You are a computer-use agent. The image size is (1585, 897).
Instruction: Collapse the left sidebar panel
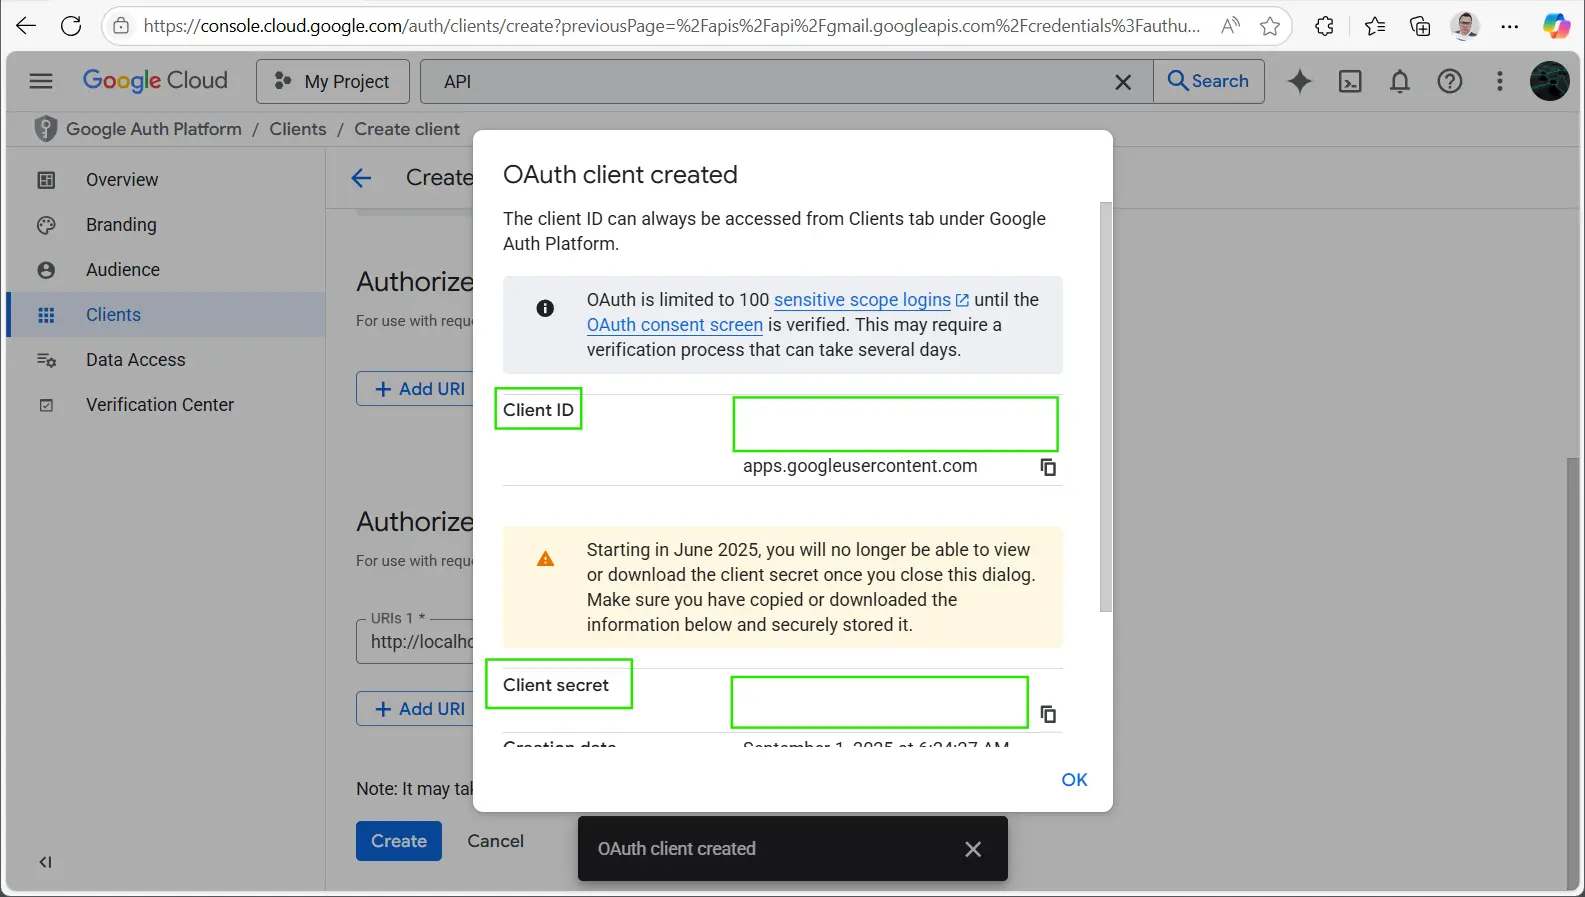[x=45, y=862]
